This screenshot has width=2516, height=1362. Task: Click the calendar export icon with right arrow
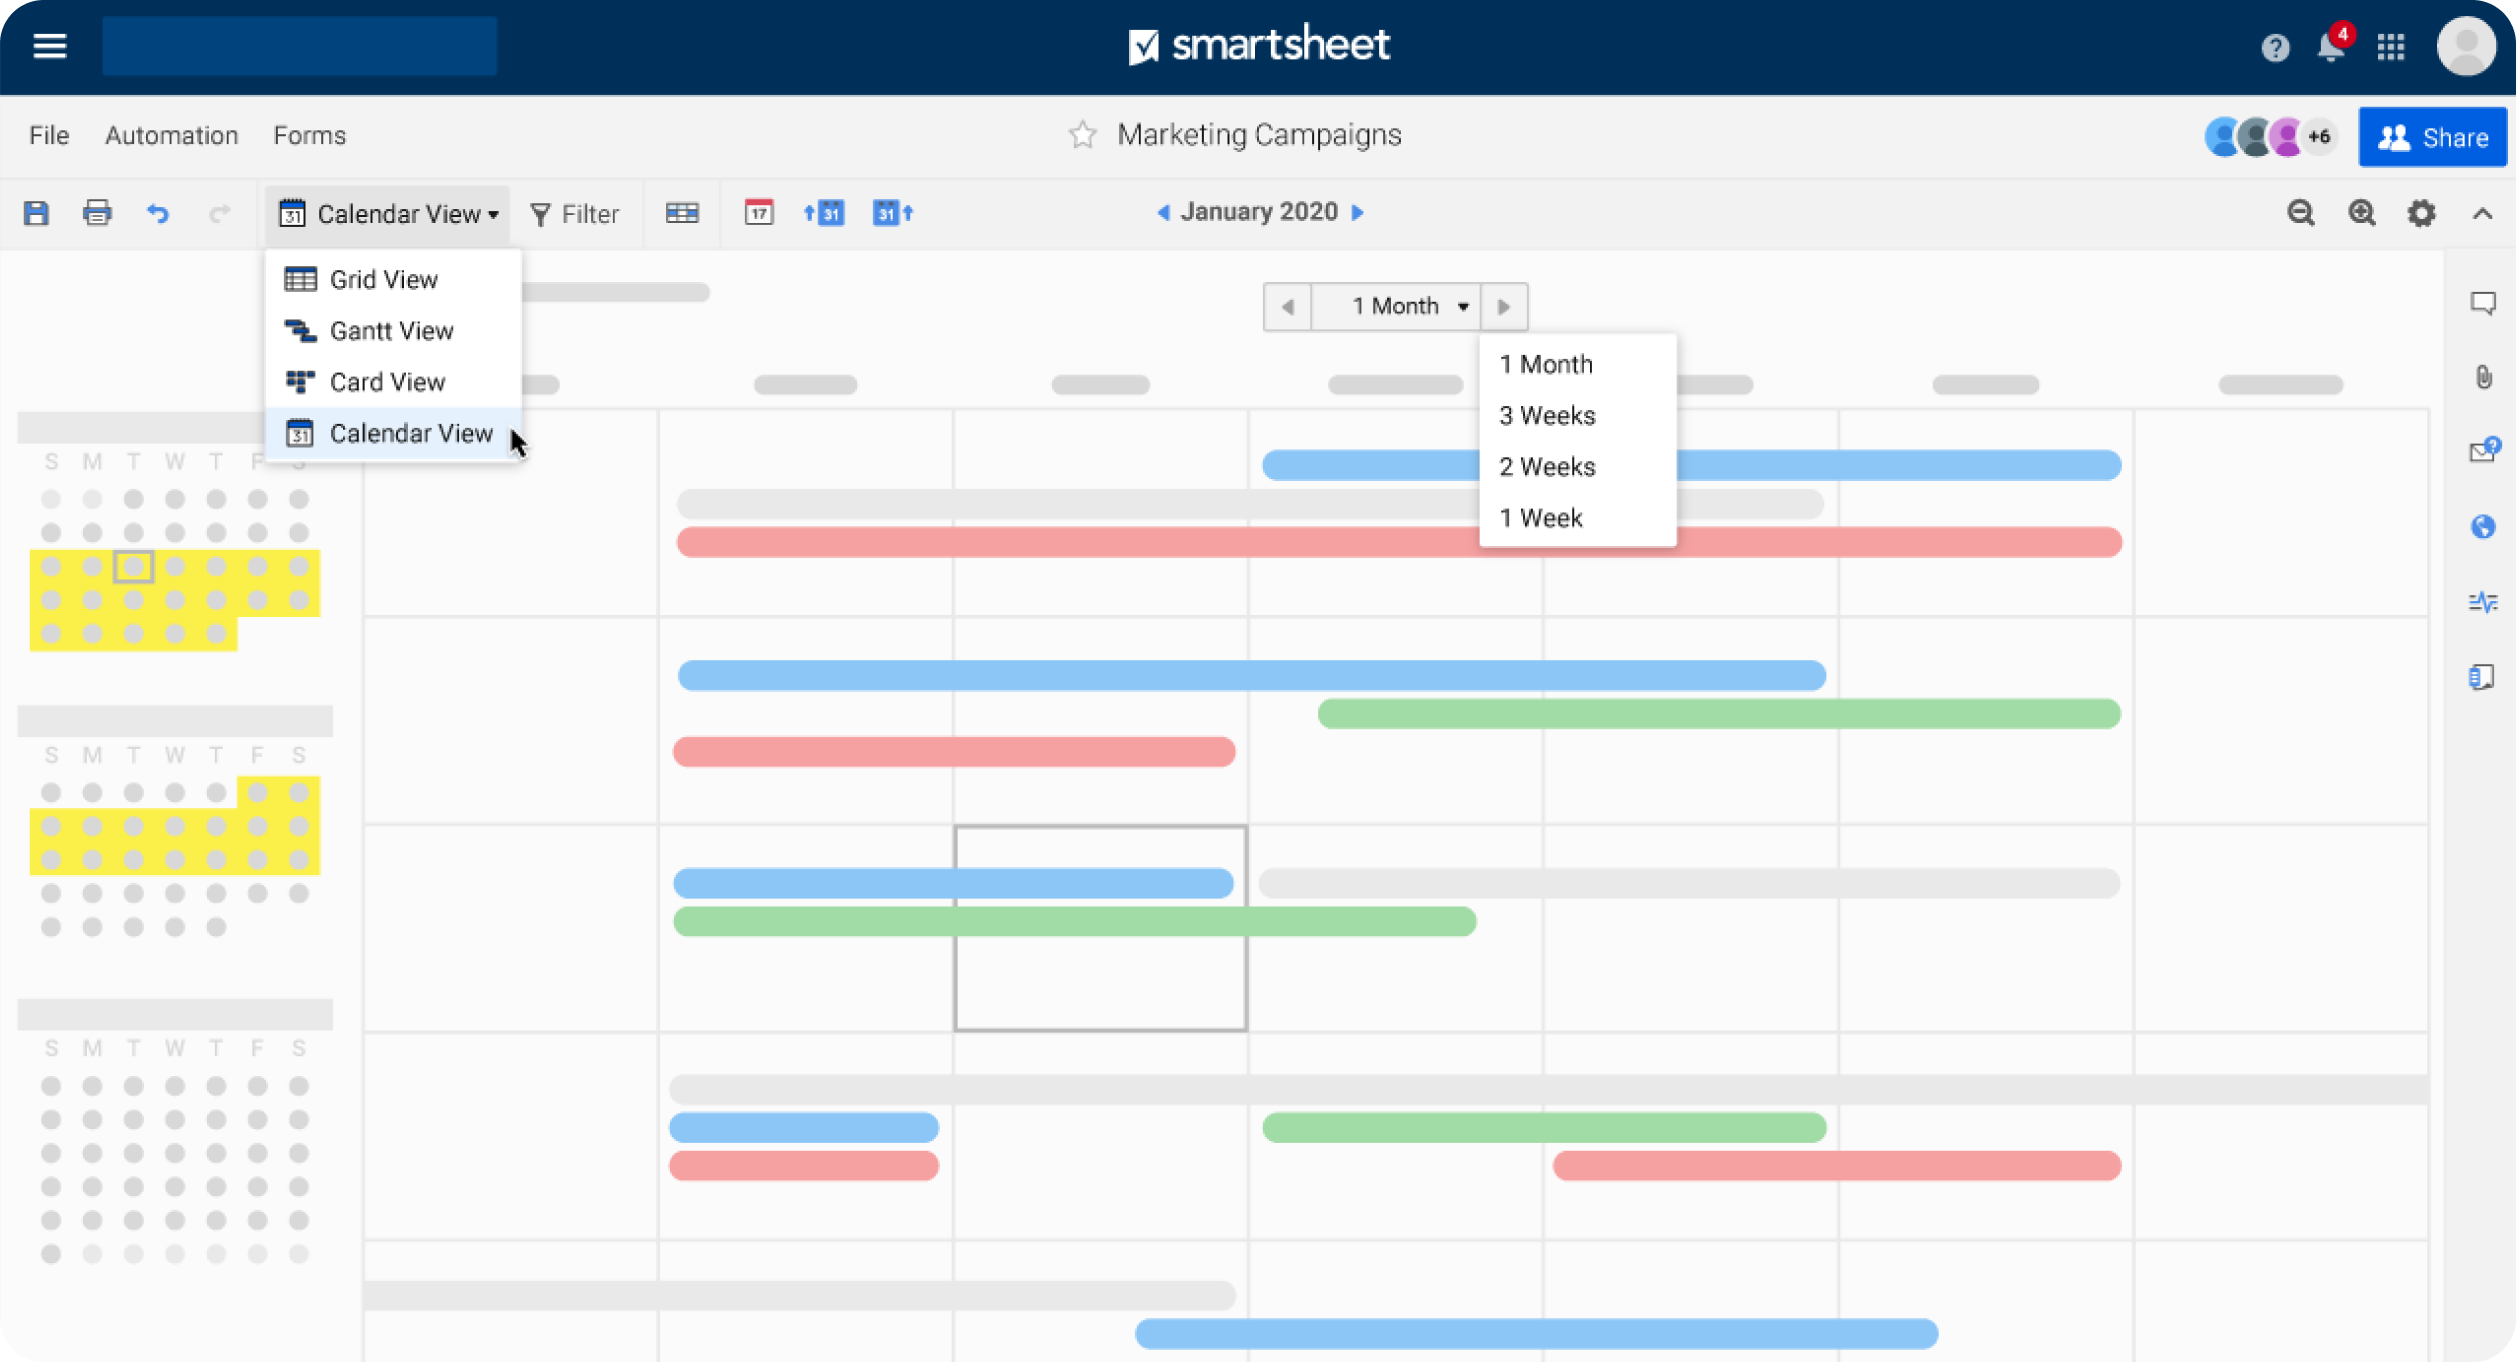[893, 212]
